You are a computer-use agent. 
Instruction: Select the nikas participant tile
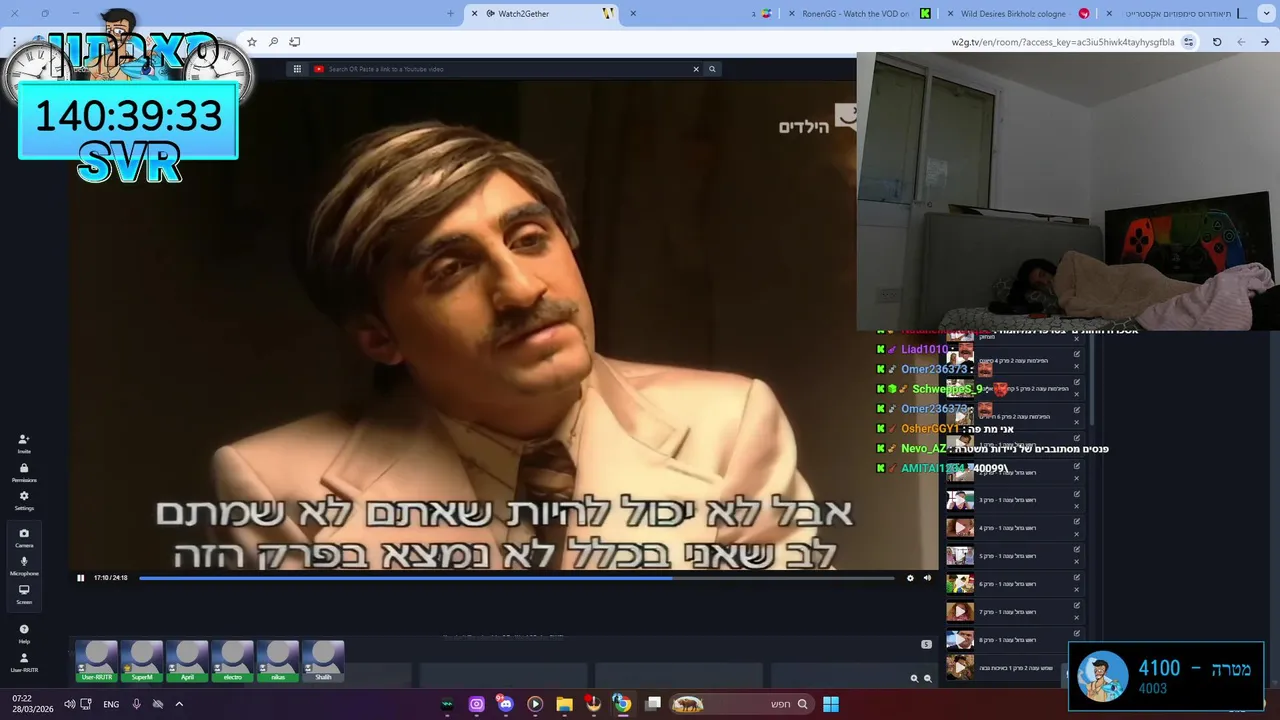278,661
